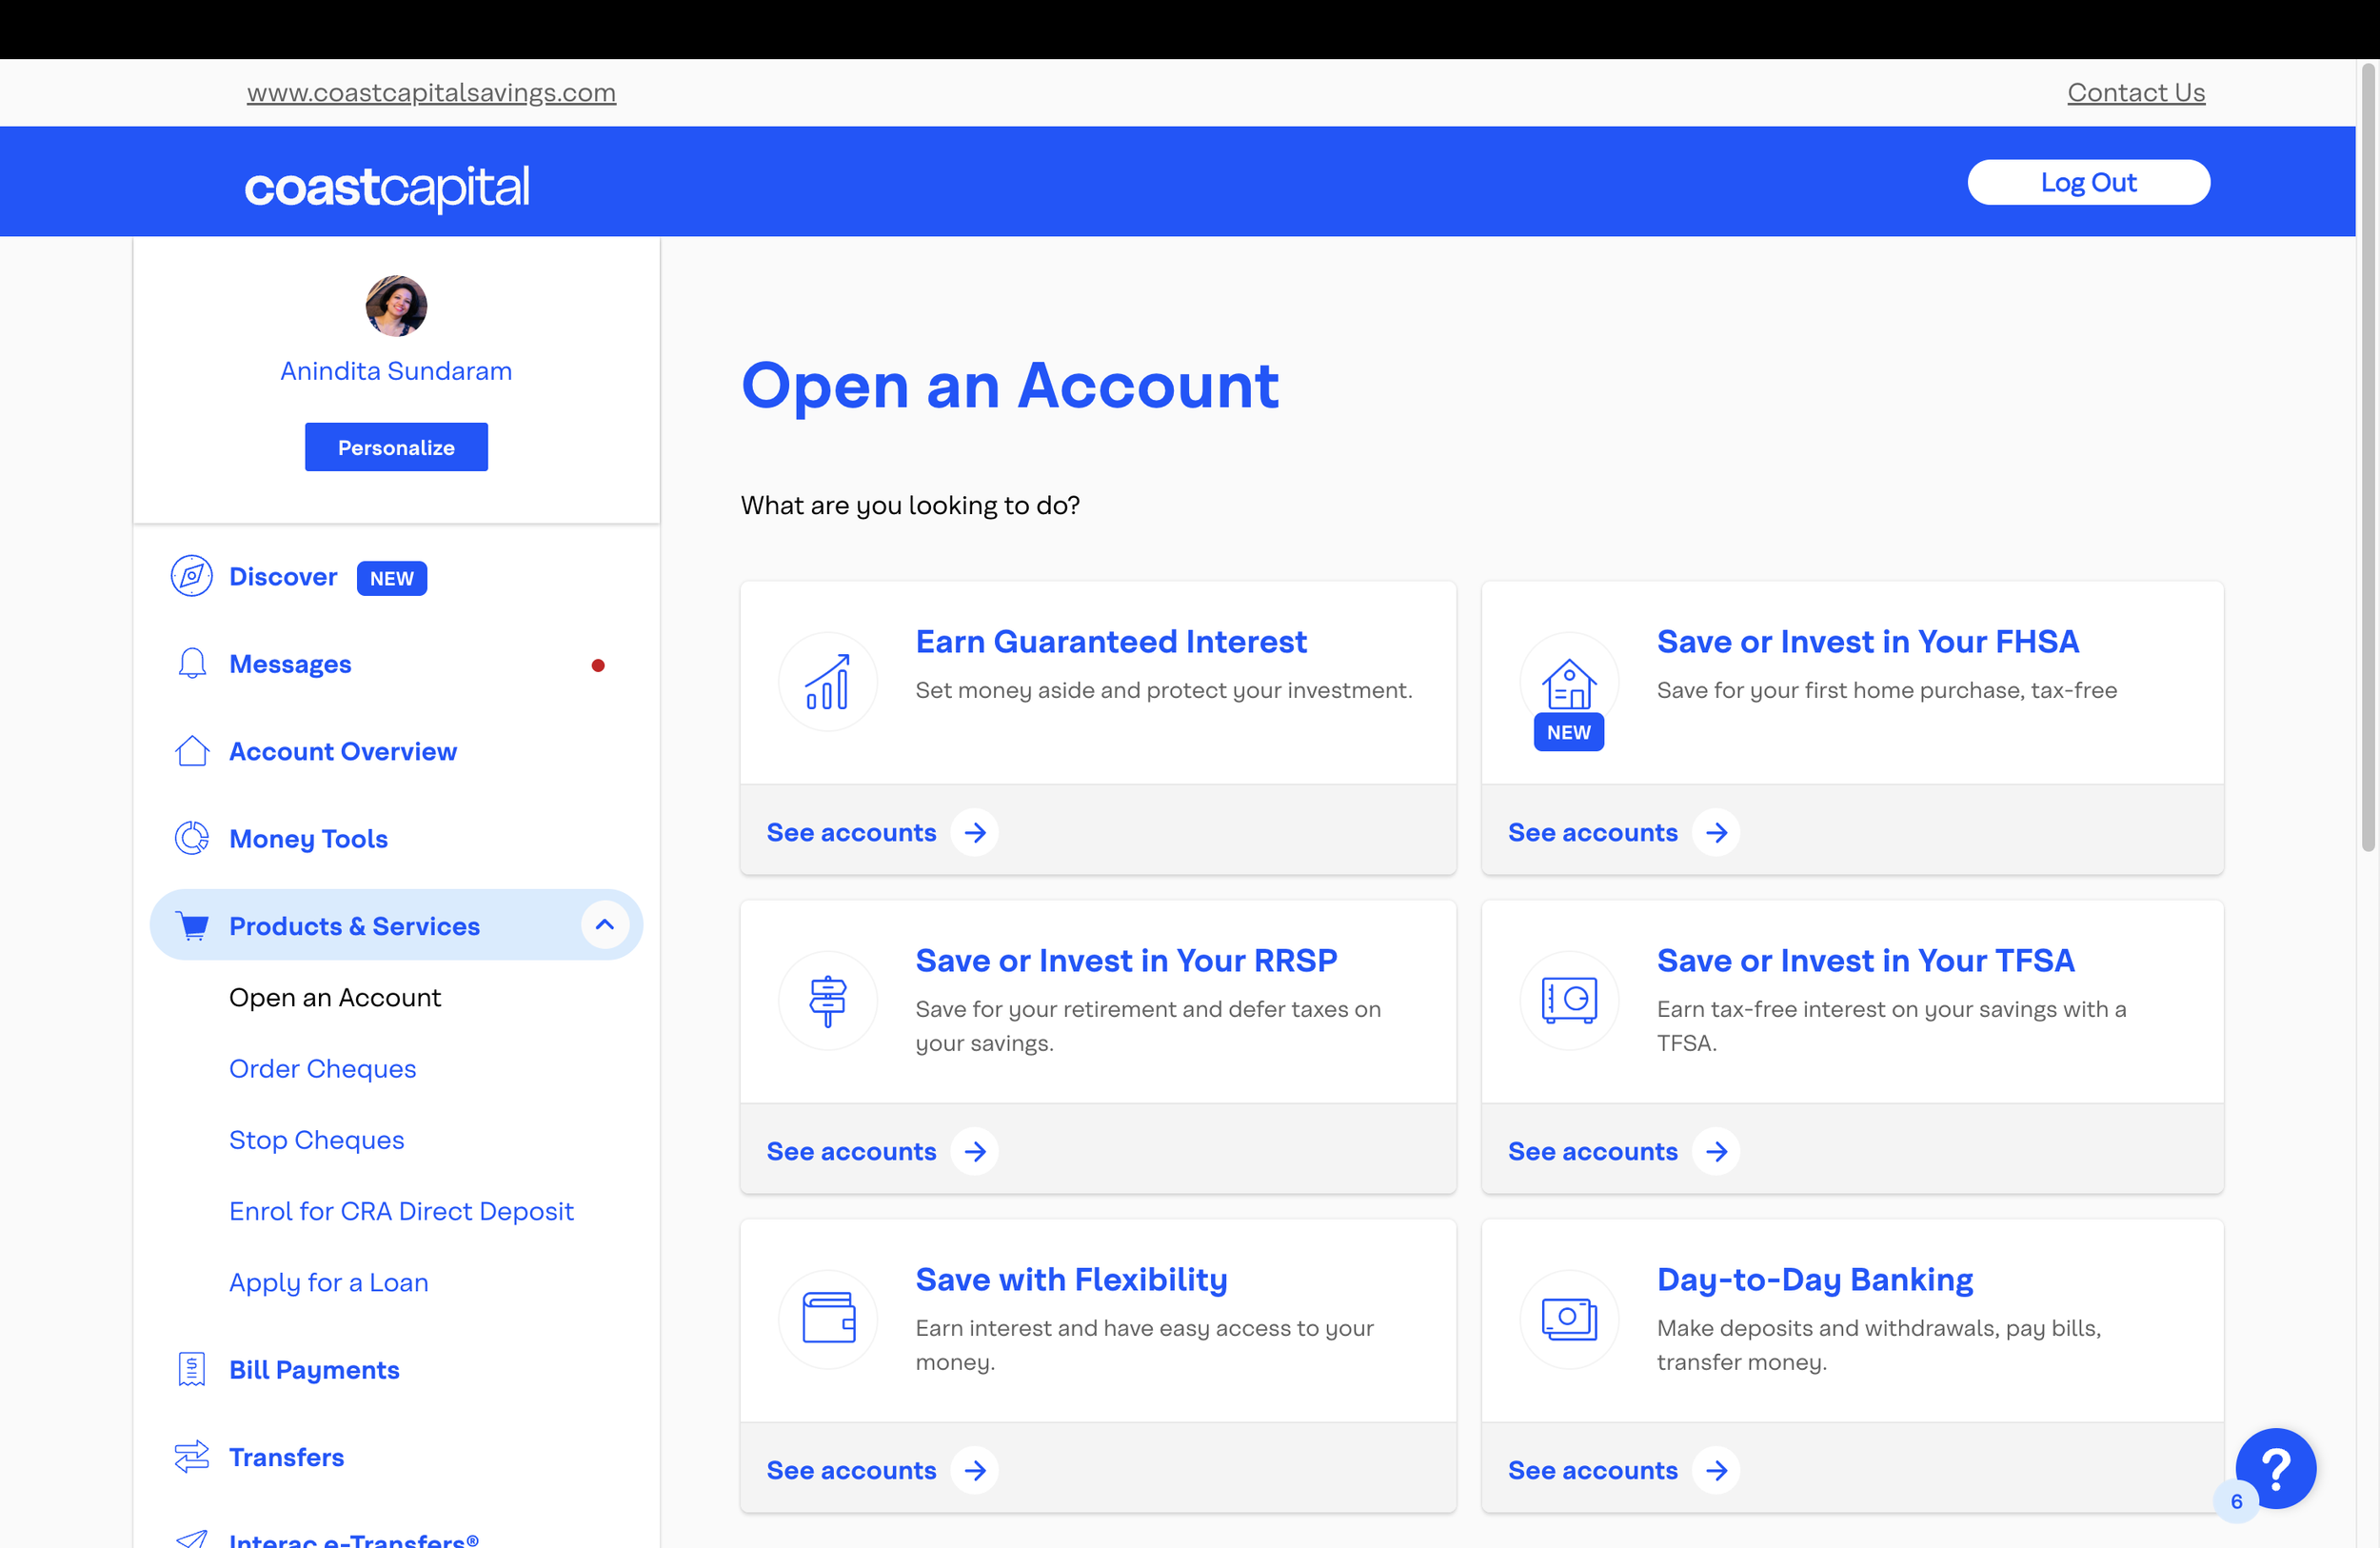Click the arrow under Save with Flexibility
The image size is (2380, 1548).
[x=975, y=1471]
